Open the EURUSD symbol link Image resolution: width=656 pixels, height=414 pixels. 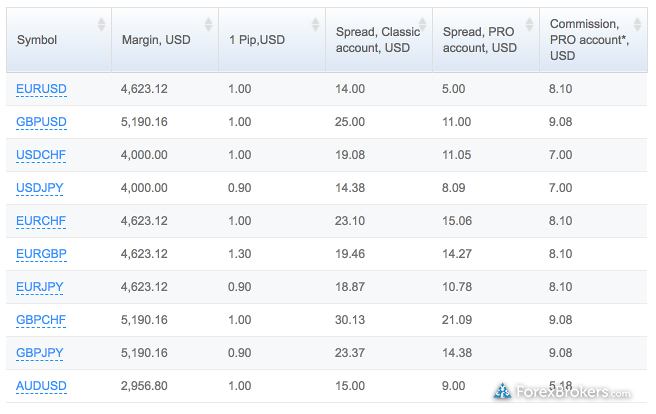(x=41, y=89)
